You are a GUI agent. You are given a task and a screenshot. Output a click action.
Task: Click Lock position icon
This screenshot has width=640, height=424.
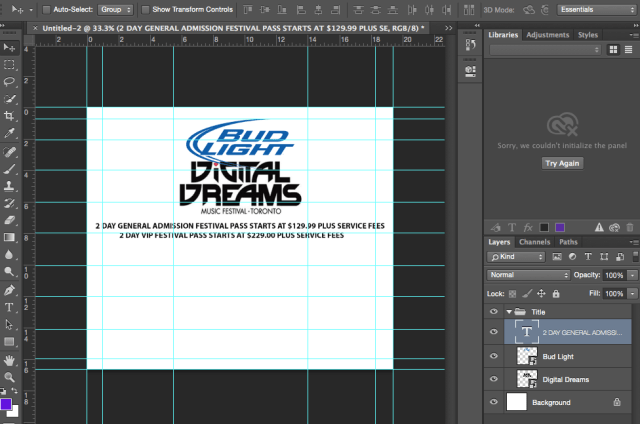pyautogui.click(x=541, y=293)
